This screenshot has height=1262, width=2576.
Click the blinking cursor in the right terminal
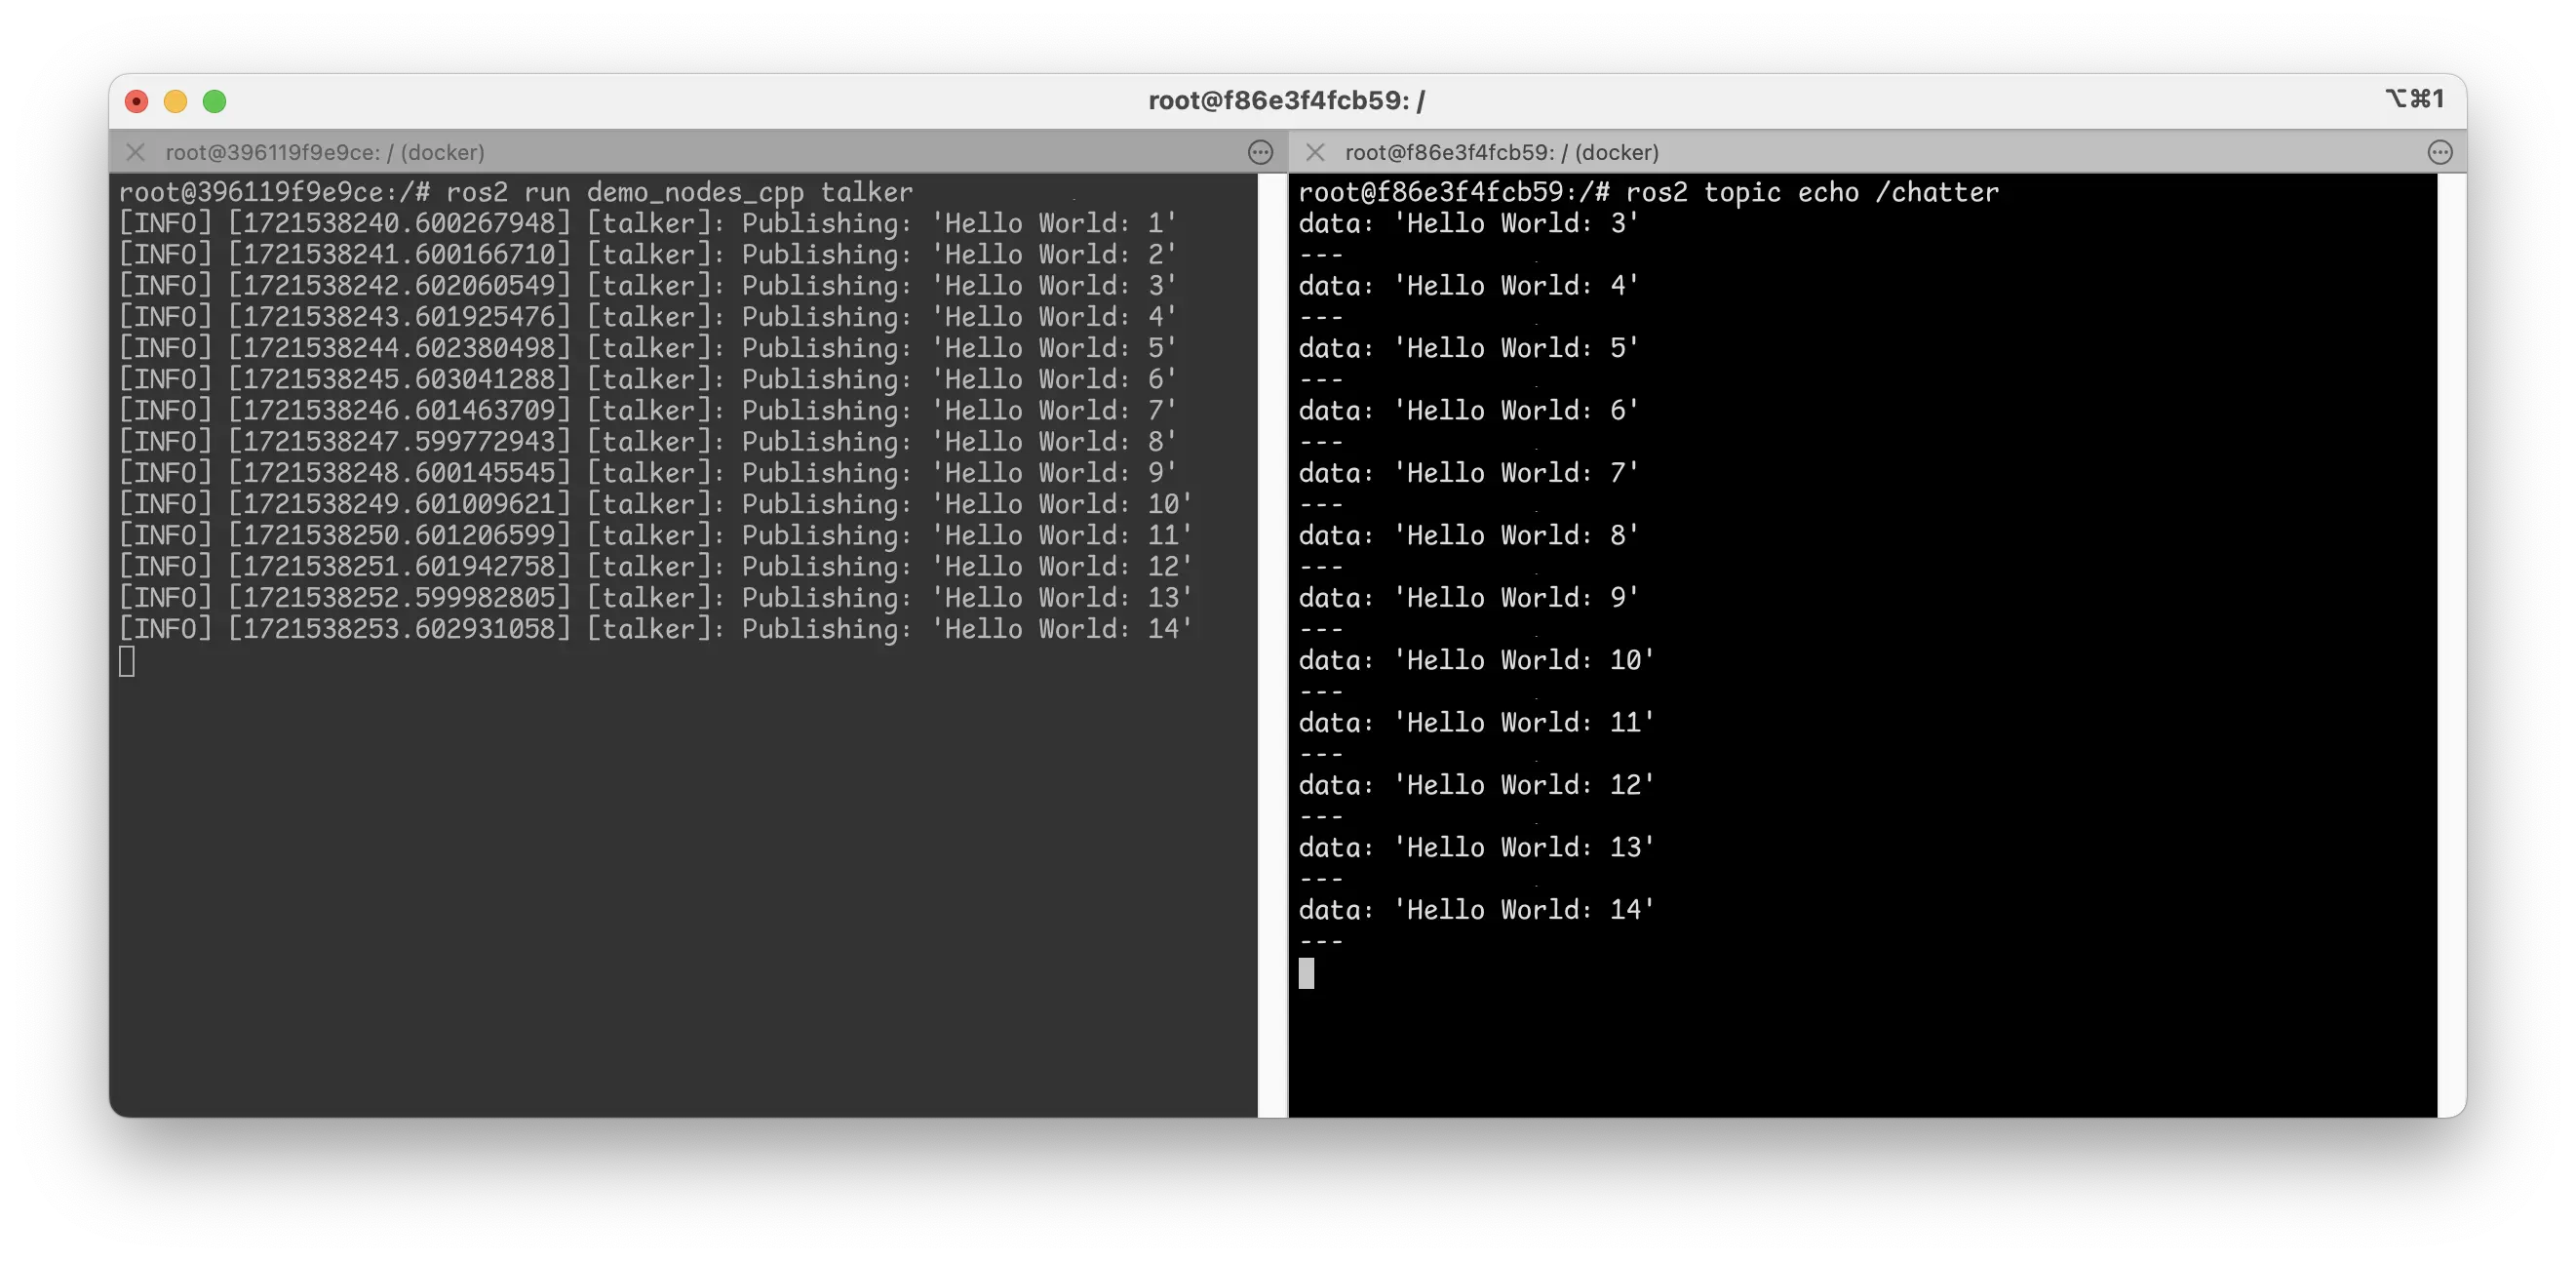click(1307, 973)
